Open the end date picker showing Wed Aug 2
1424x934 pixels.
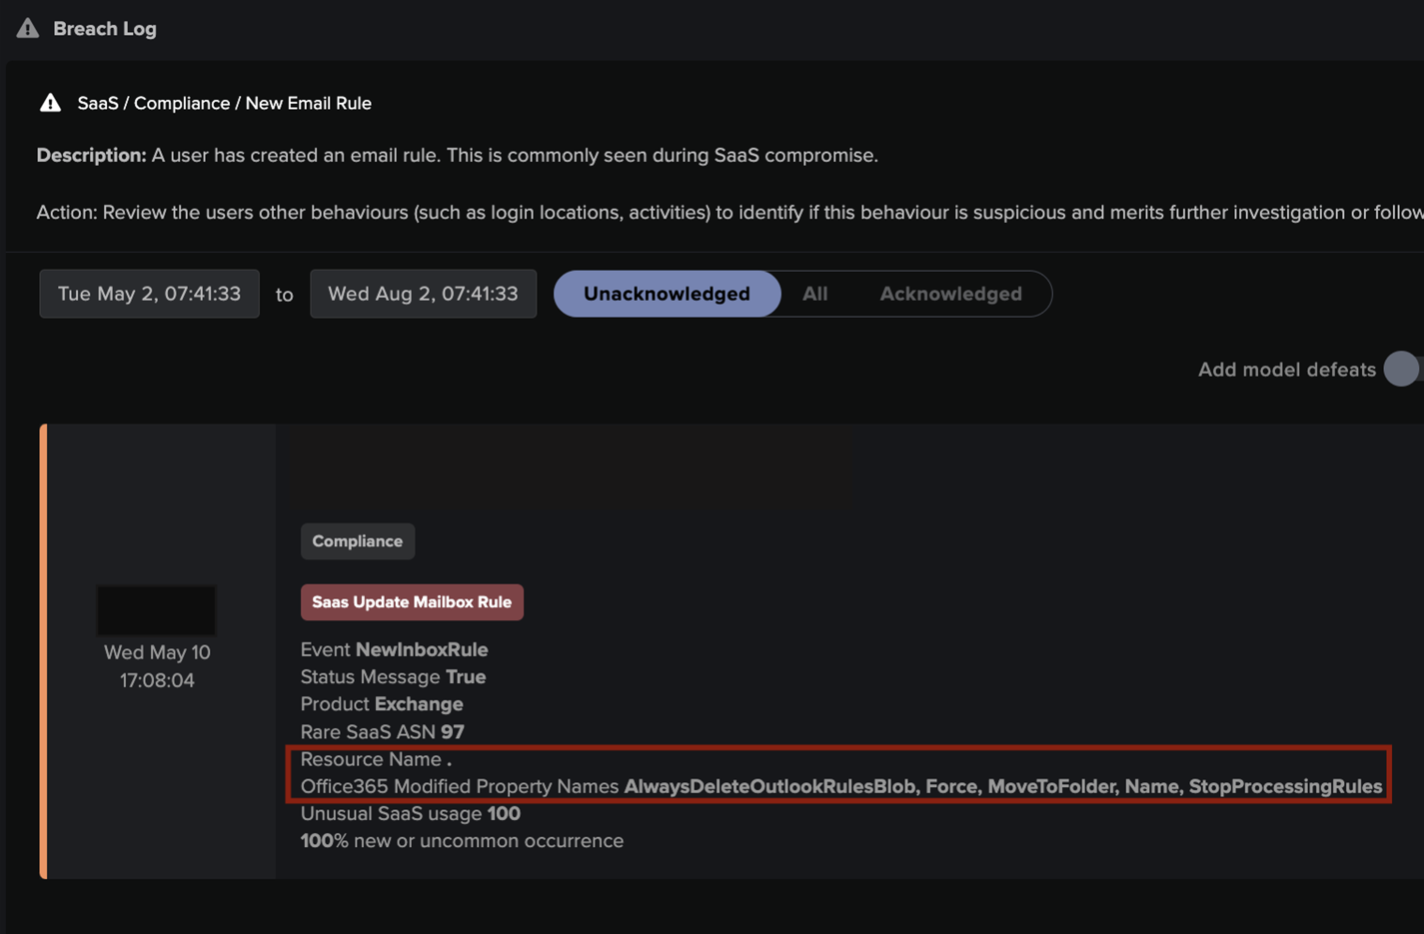click(x=422, y=293)
